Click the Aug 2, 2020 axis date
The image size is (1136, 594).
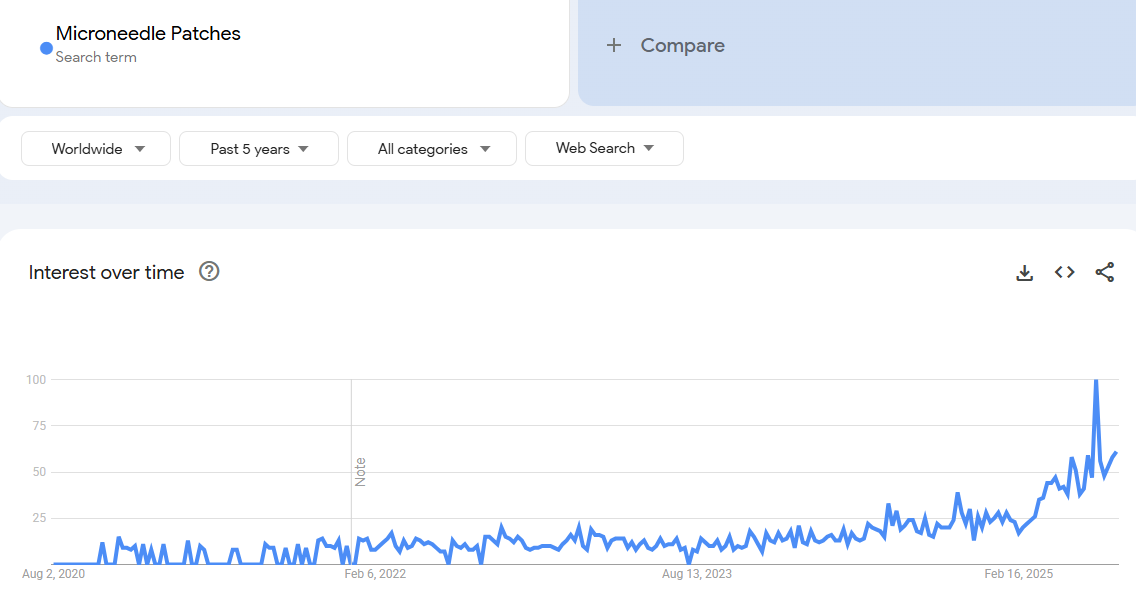pyautogui.click(x=53, y=574)
